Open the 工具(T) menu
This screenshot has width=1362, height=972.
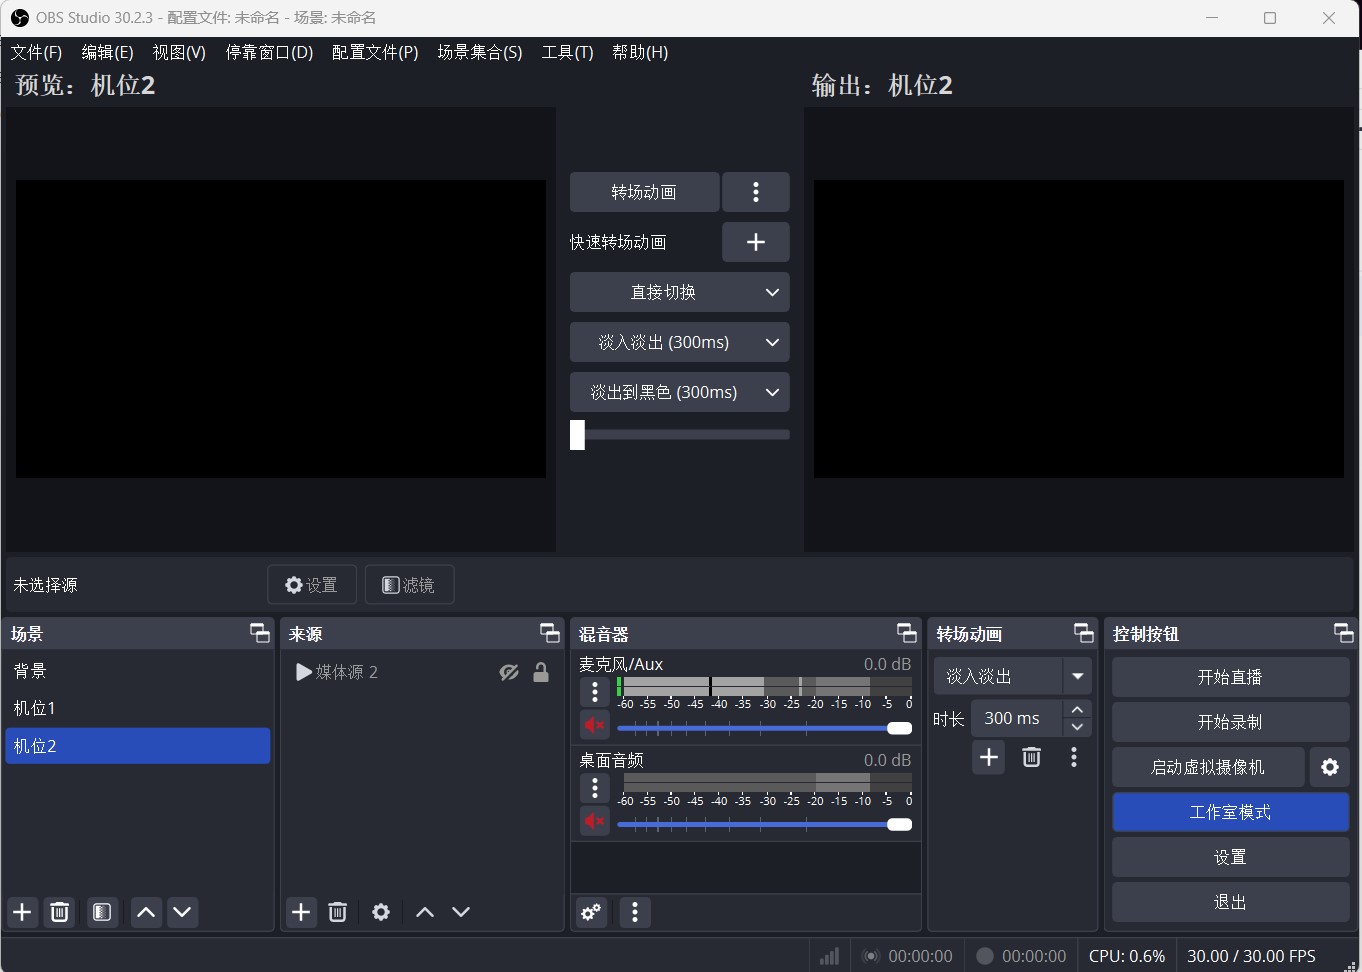tap(567, 52)
